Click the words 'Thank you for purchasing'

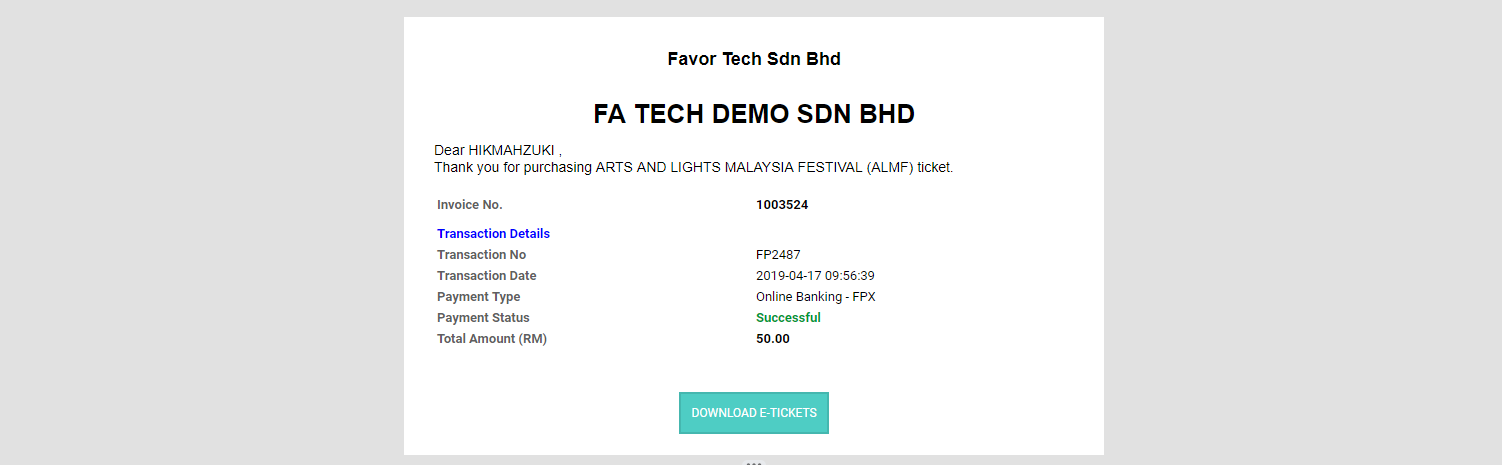point(513,167)
